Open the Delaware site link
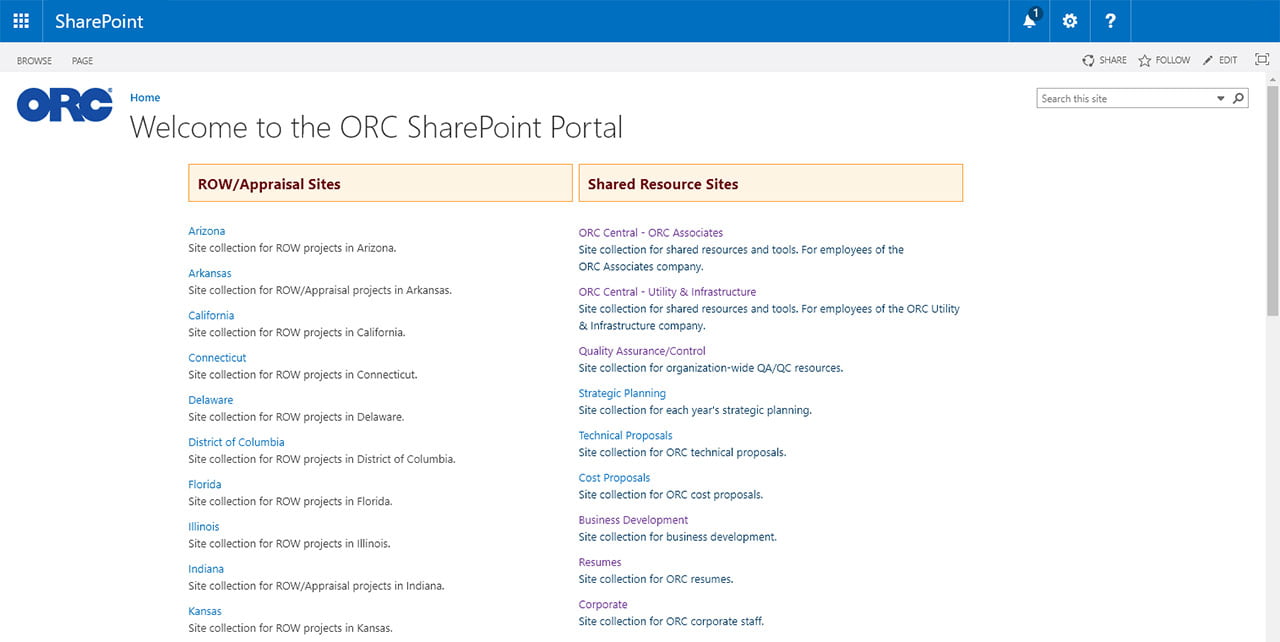The height and width of the screenshot is (642, 1280). click(x=210, y=400)
